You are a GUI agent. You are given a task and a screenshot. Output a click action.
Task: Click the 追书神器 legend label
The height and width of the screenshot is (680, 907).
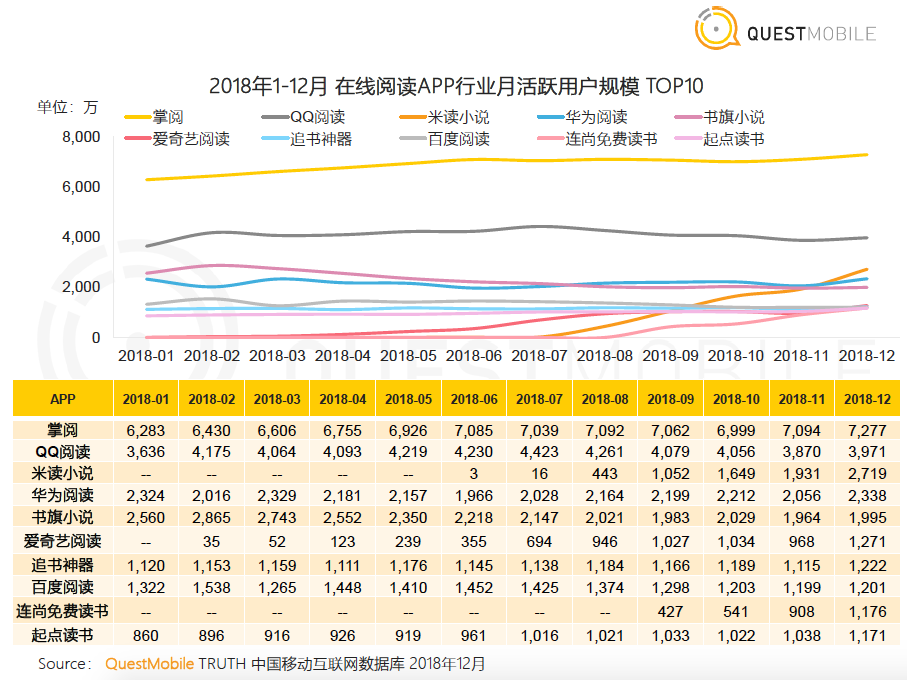tap(321, 139)
